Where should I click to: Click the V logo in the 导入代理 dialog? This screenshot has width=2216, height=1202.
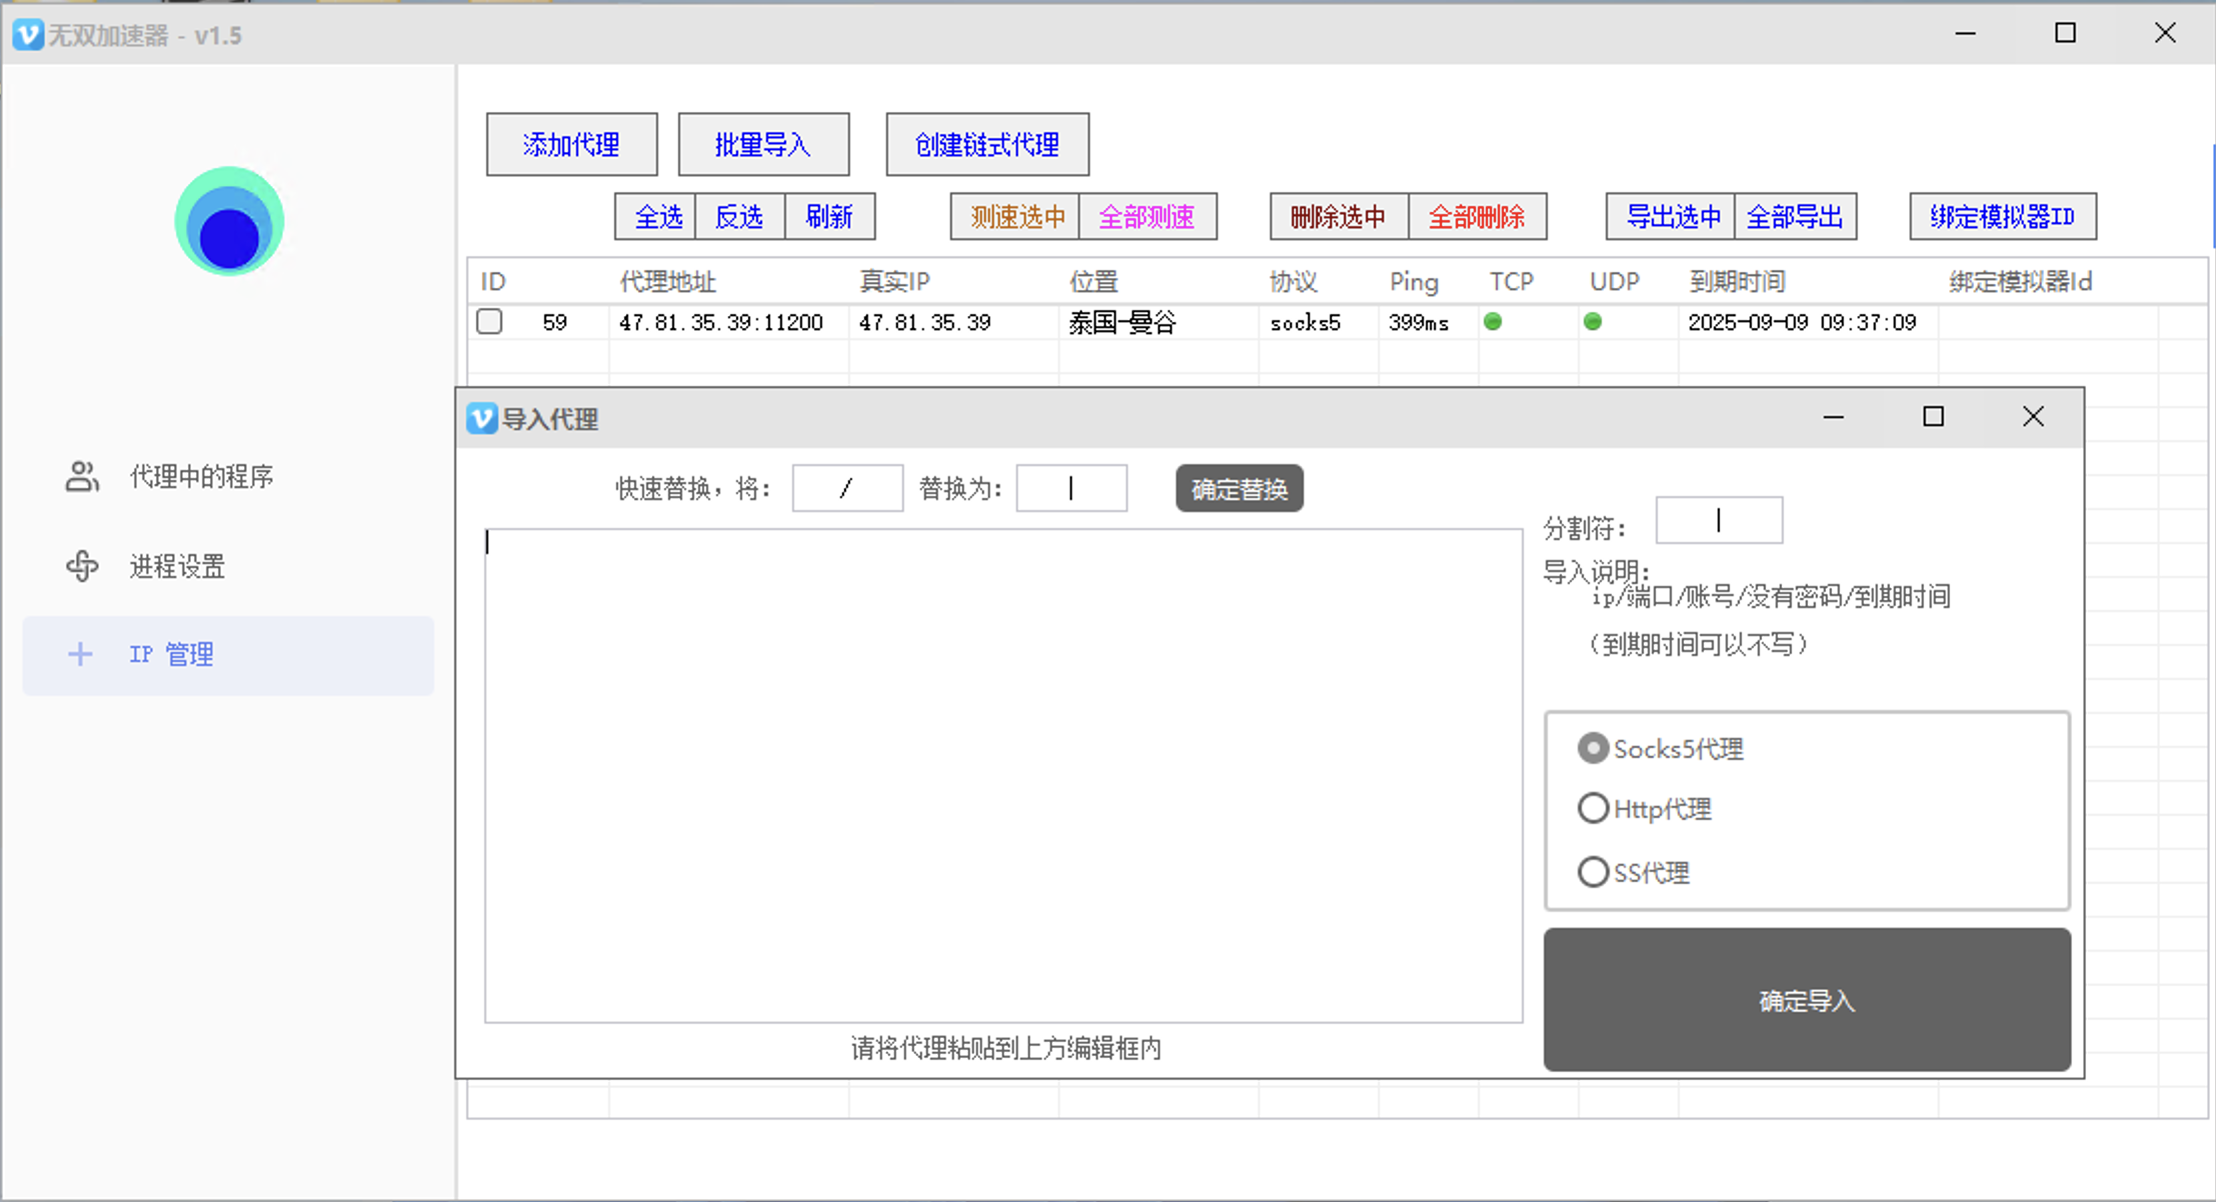point(483,419)
